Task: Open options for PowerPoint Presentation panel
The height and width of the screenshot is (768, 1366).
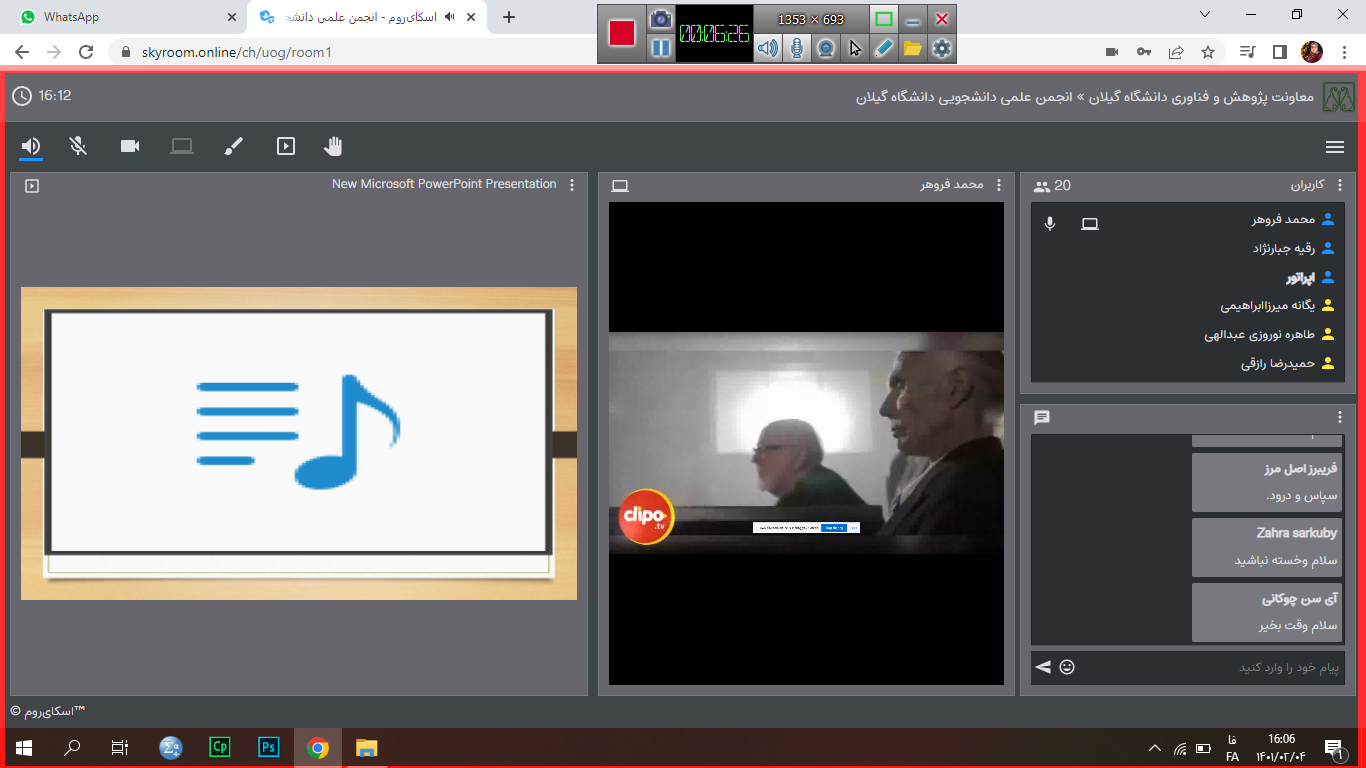Action: tap(572, 185)
